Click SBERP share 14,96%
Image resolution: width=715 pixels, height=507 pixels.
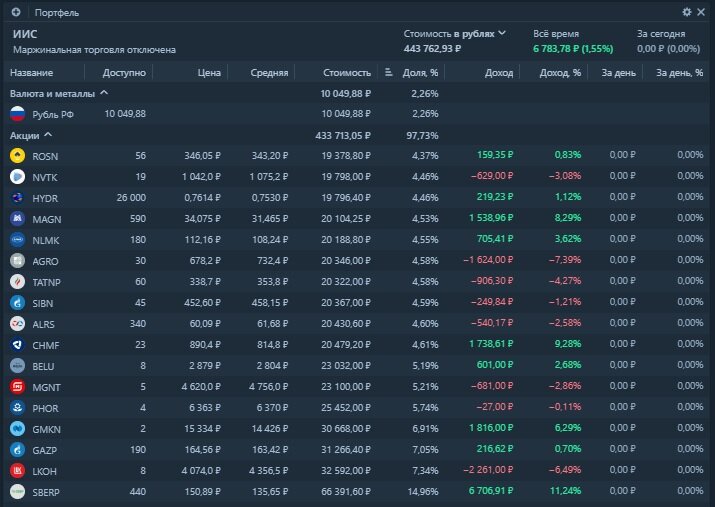423,491
